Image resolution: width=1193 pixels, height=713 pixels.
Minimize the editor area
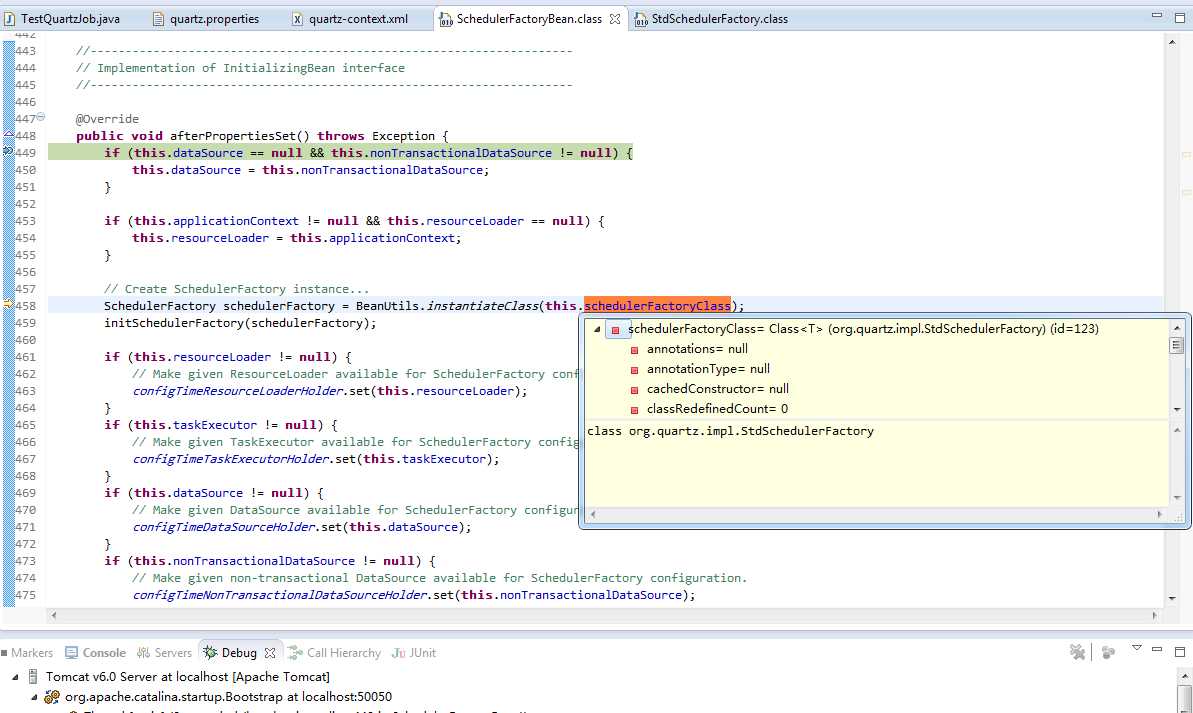pyautogui.click(x=1156, y=15)
